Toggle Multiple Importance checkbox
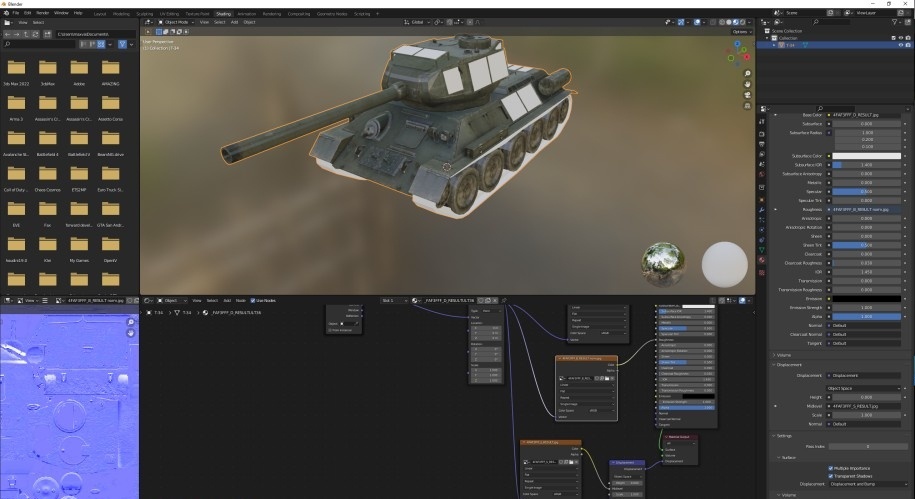915x499 pixels. click(830, 468)
